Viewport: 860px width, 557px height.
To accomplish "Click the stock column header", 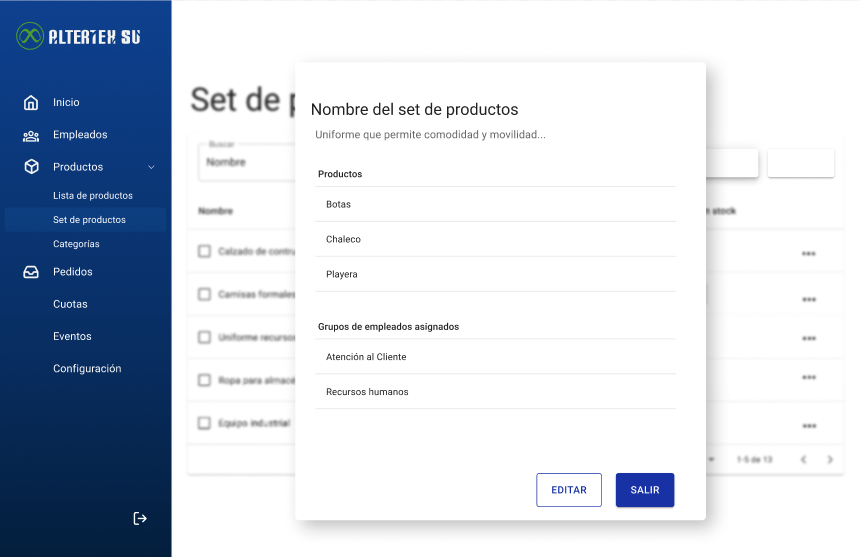I will coord(723,211).
